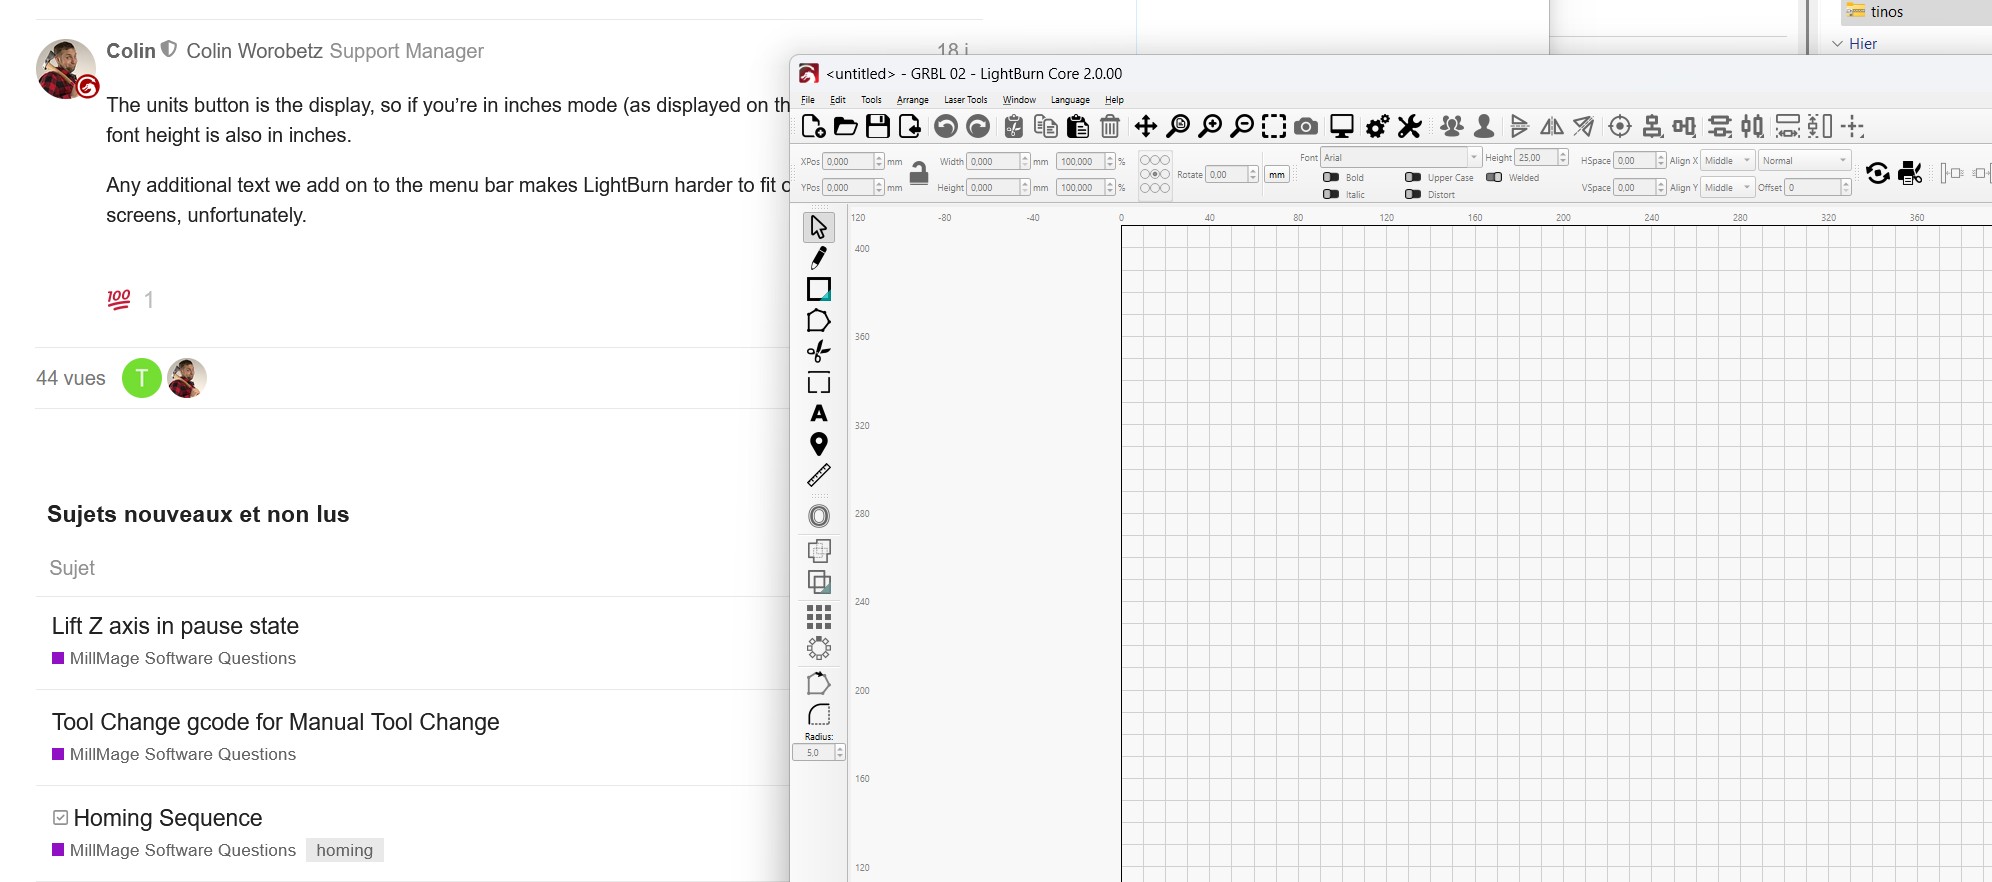The image size is (1992, 882).
Task: Open the File menu
Action: pos(808,100)
